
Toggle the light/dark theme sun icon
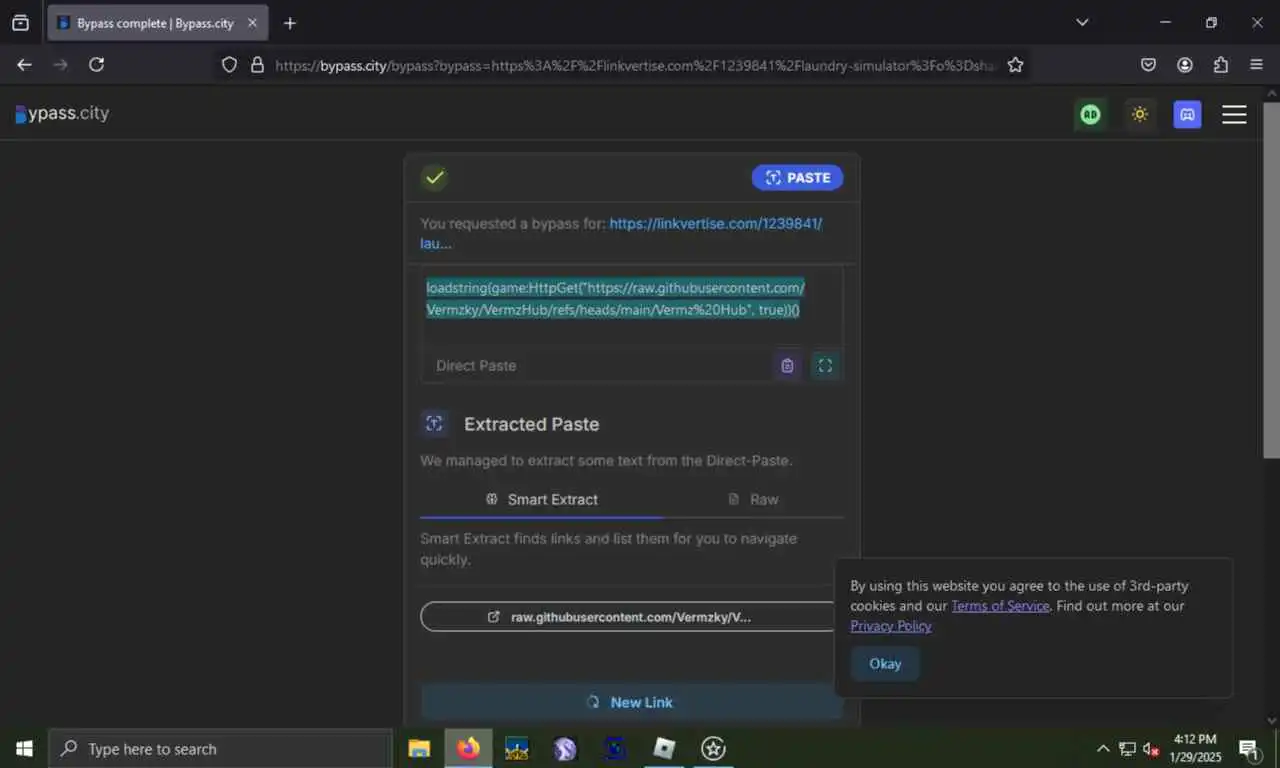pos(1139,114)
